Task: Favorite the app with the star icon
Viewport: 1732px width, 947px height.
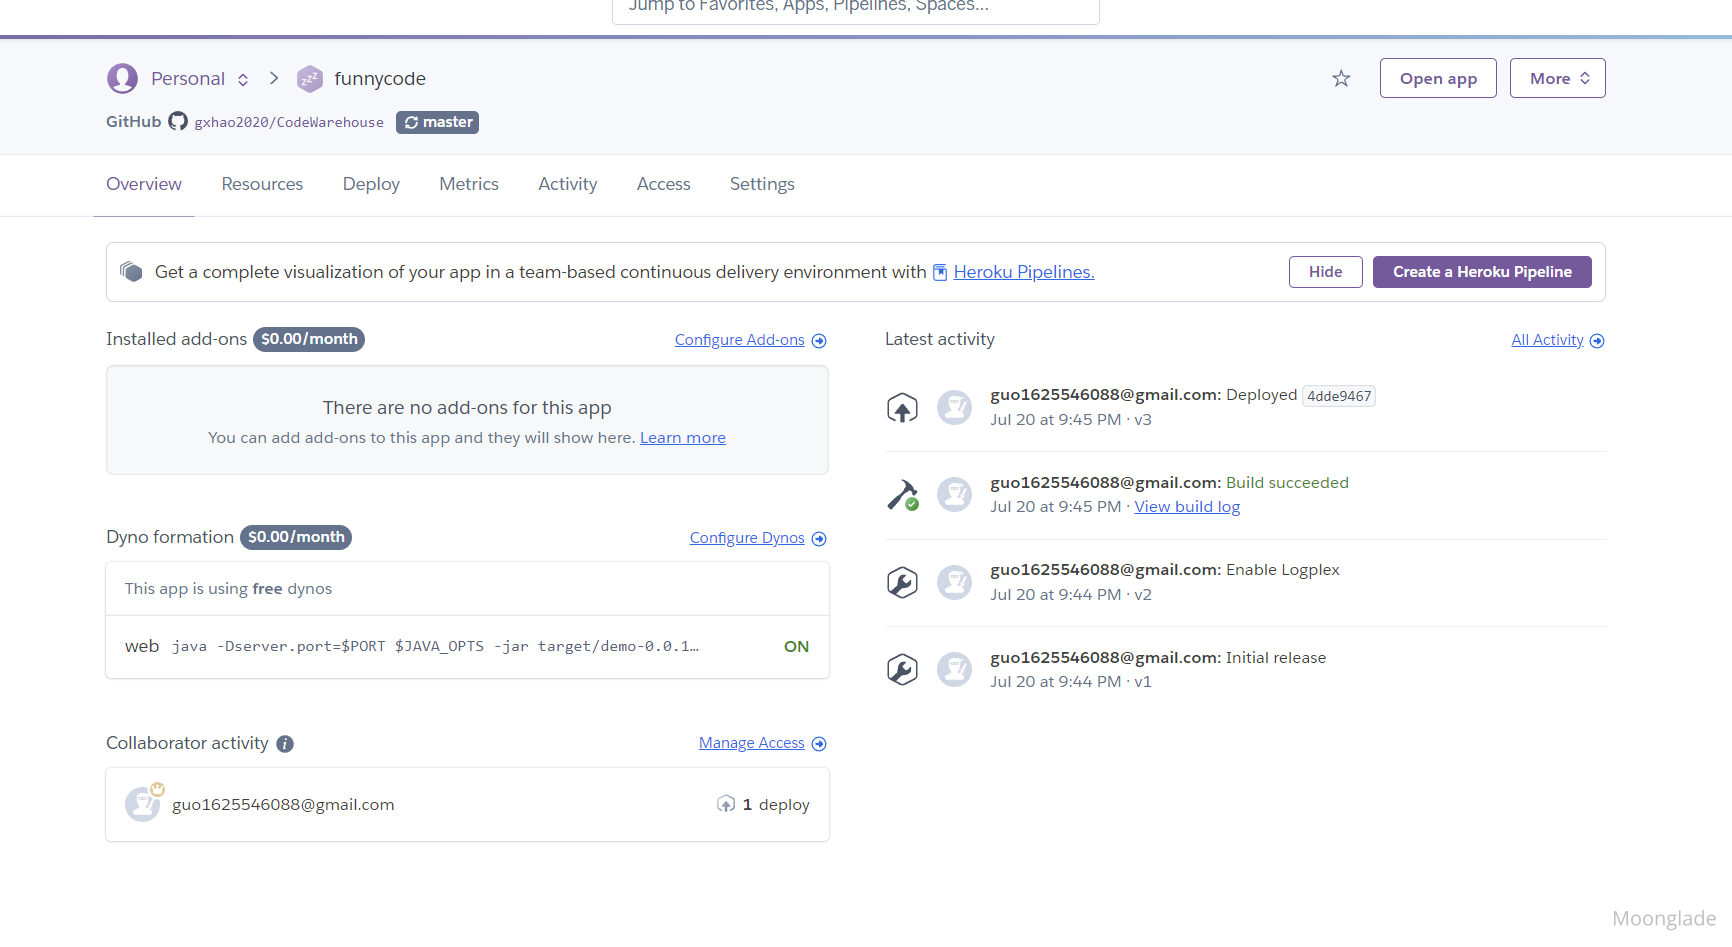Action: click(x=1341, y=78)
